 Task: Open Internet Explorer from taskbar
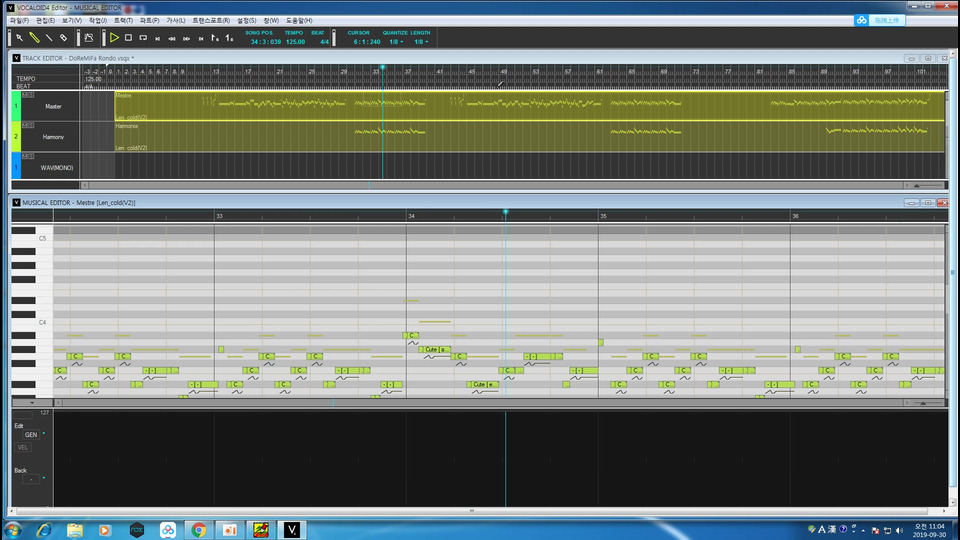[x=44, y=530]
